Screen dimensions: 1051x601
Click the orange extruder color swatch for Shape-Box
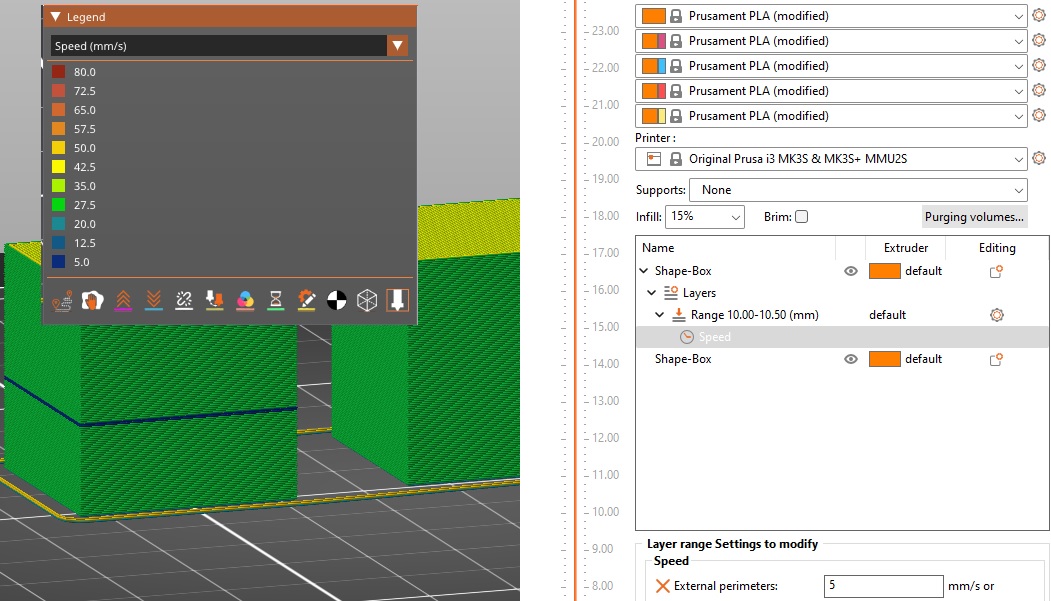coord(885,270)
